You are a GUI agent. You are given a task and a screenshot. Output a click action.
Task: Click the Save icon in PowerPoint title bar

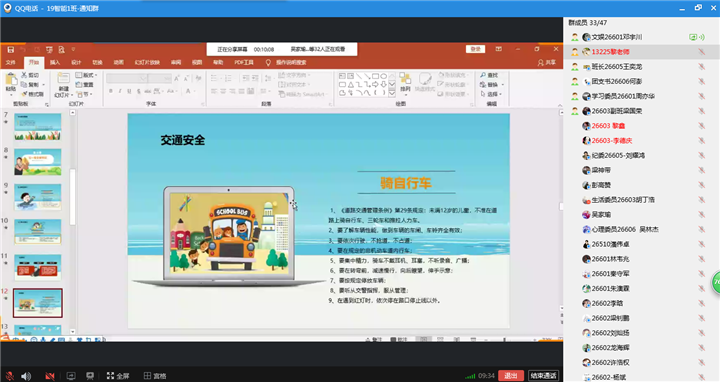[11, 50]
